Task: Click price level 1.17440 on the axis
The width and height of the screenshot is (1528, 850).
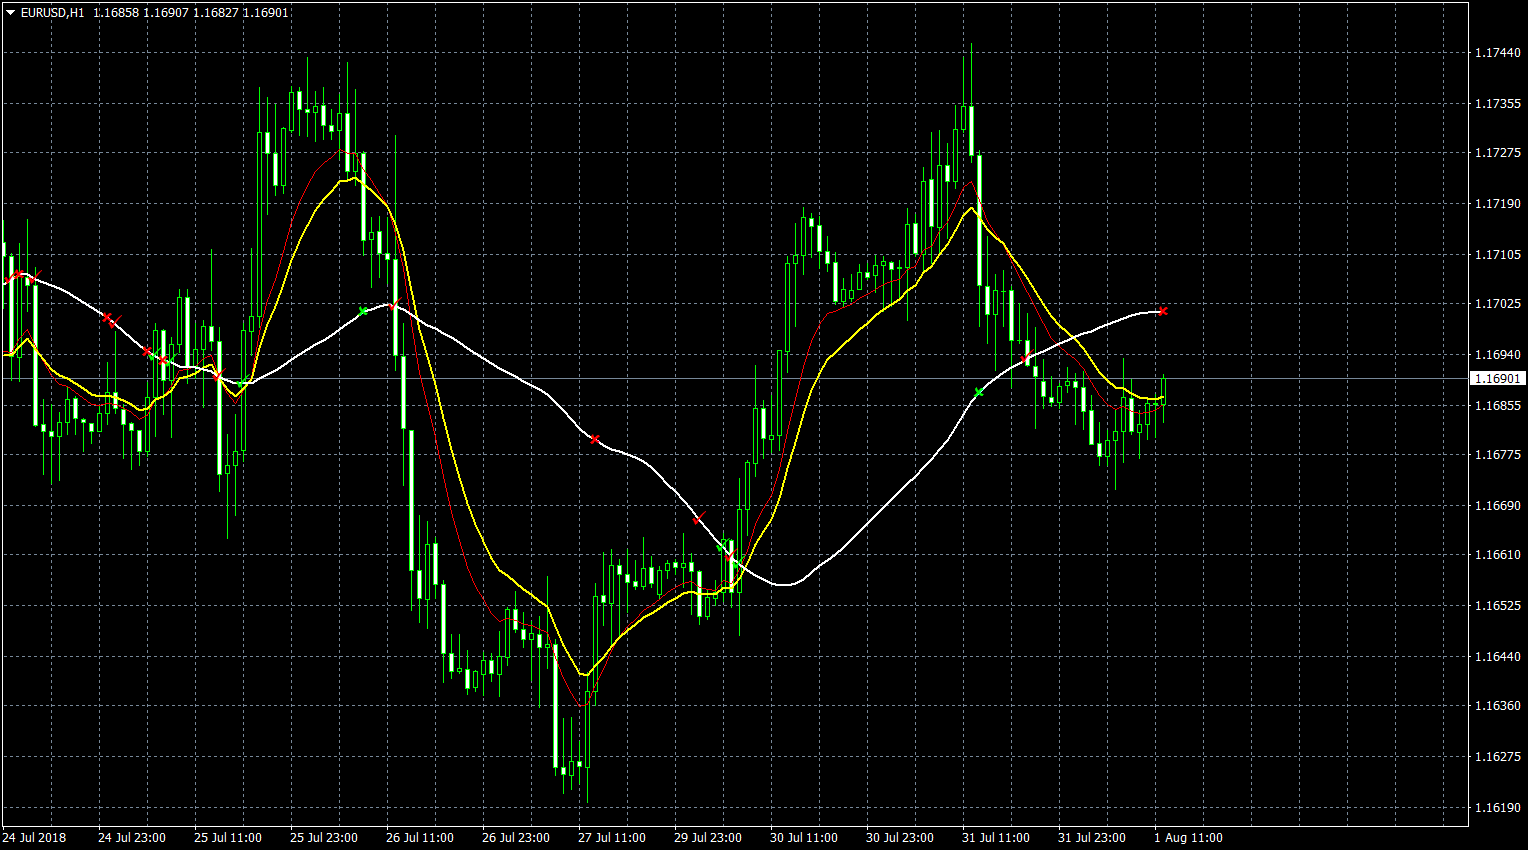Action: 1498,53
